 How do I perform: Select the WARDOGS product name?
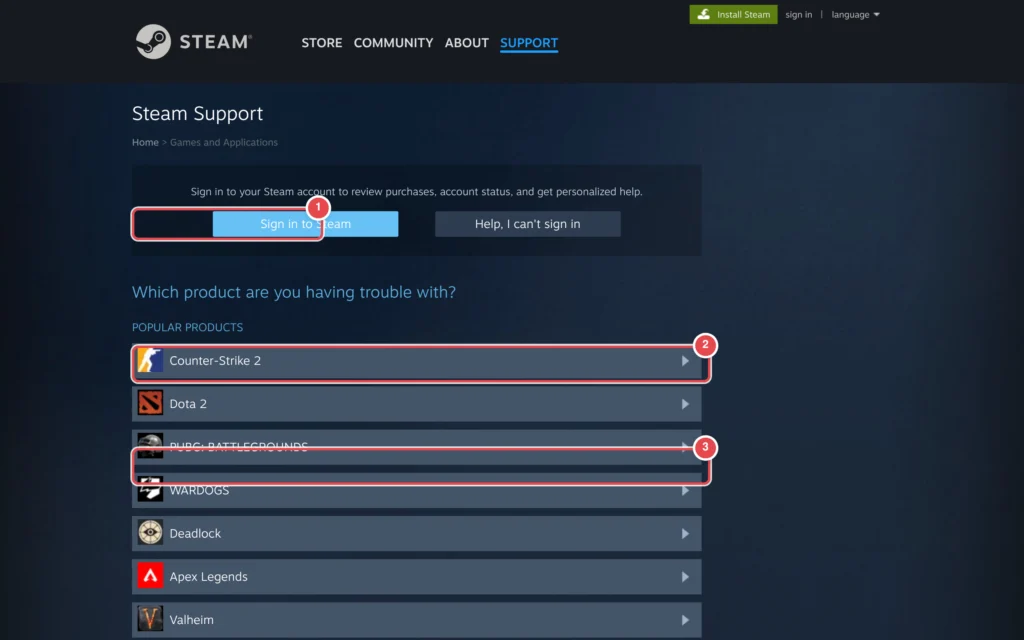pyautogui.click(x=199, y=490)
